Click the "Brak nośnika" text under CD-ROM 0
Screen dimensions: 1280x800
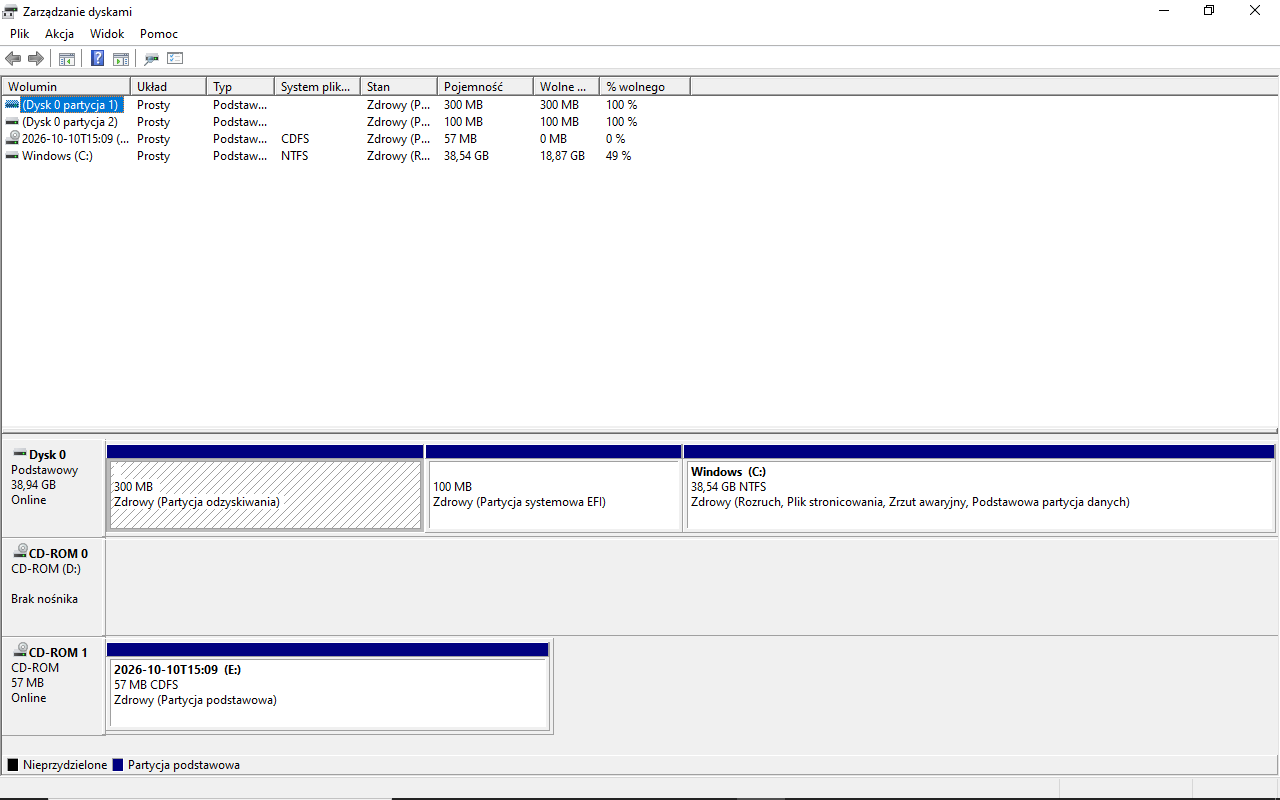coord(44,599)
